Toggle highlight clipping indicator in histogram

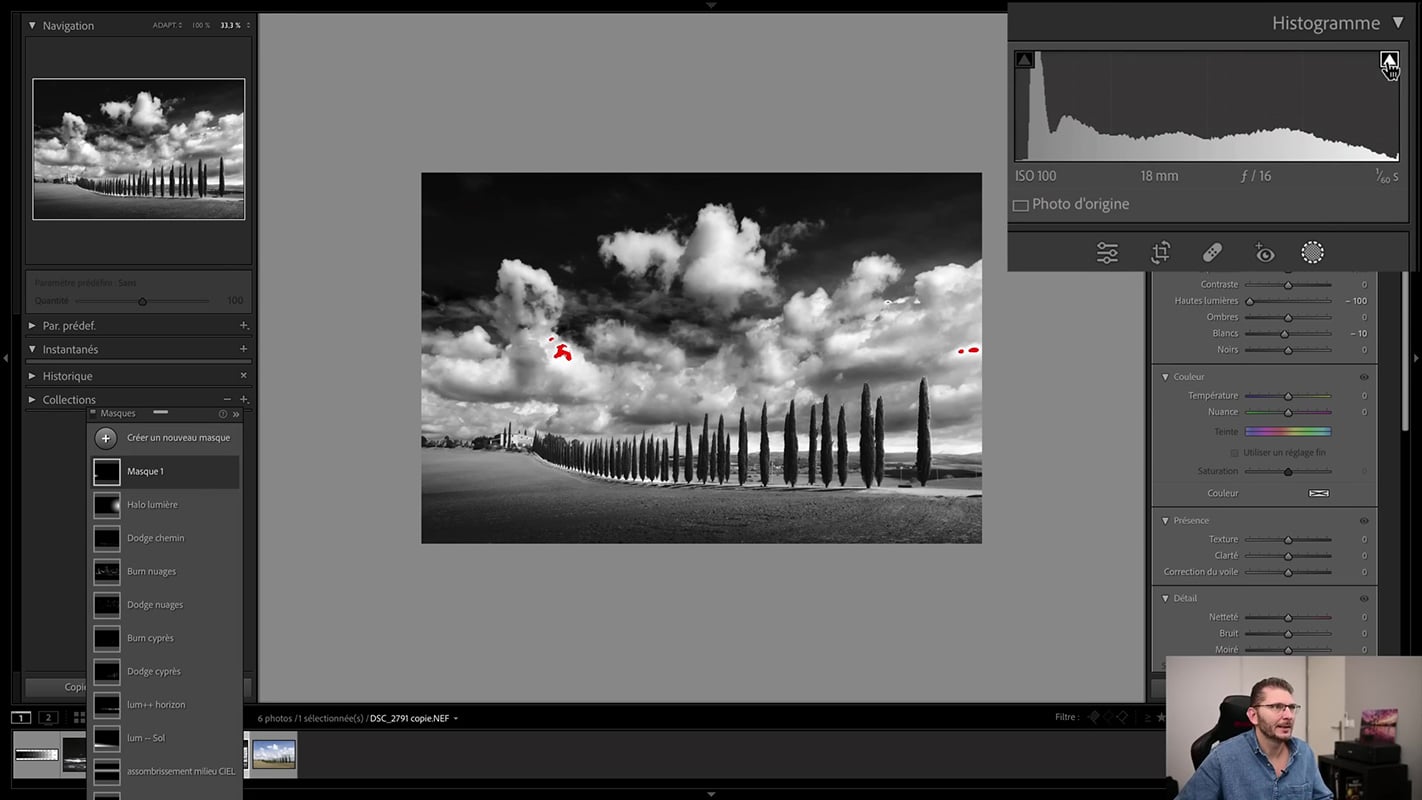click(1389, 60)
